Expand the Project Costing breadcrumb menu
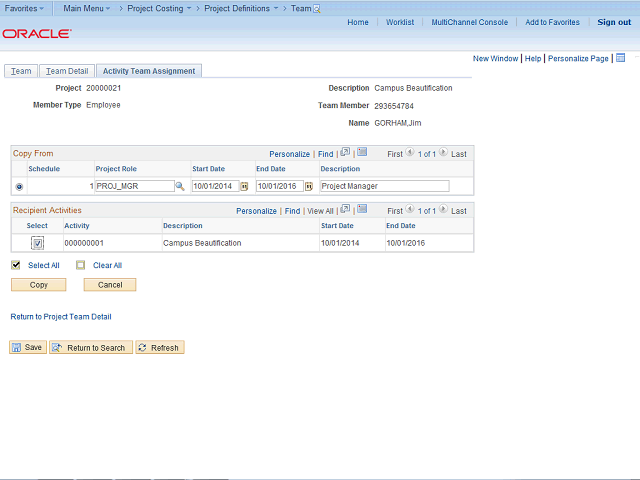Image resolution: width=640 pixels, height=480 pixels. click(x=159, y=9)
